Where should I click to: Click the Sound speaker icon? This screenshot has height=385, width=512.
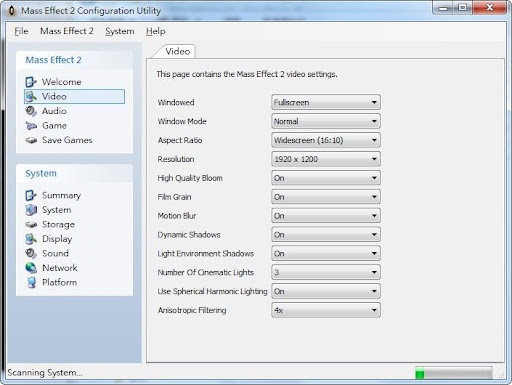[x=31, y=254]
